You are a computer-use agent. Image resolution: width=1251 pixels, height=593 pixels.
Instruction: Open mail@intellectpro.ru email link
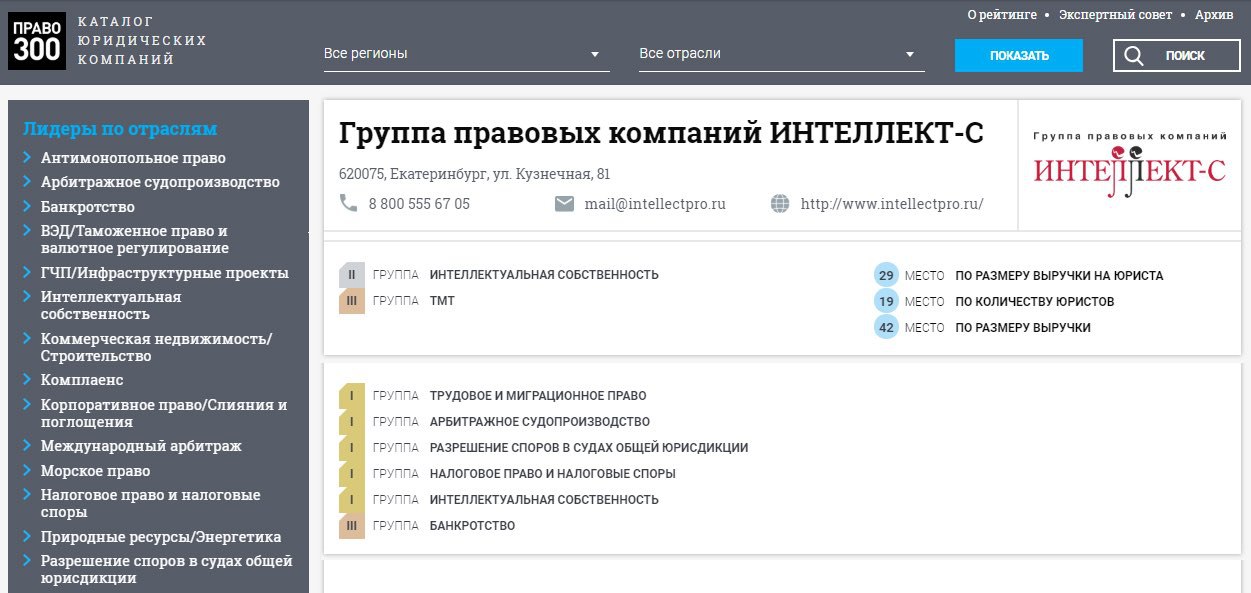655,204
